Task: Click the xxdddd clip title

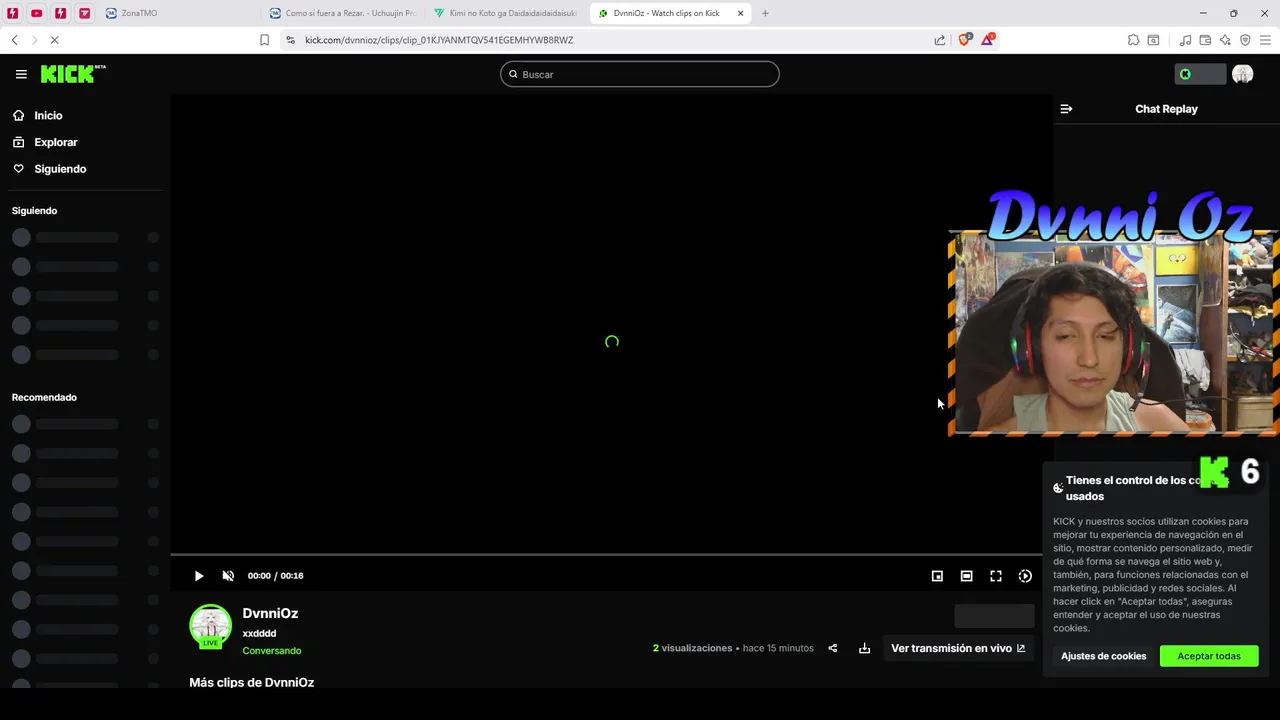Action: pos(259,634)
